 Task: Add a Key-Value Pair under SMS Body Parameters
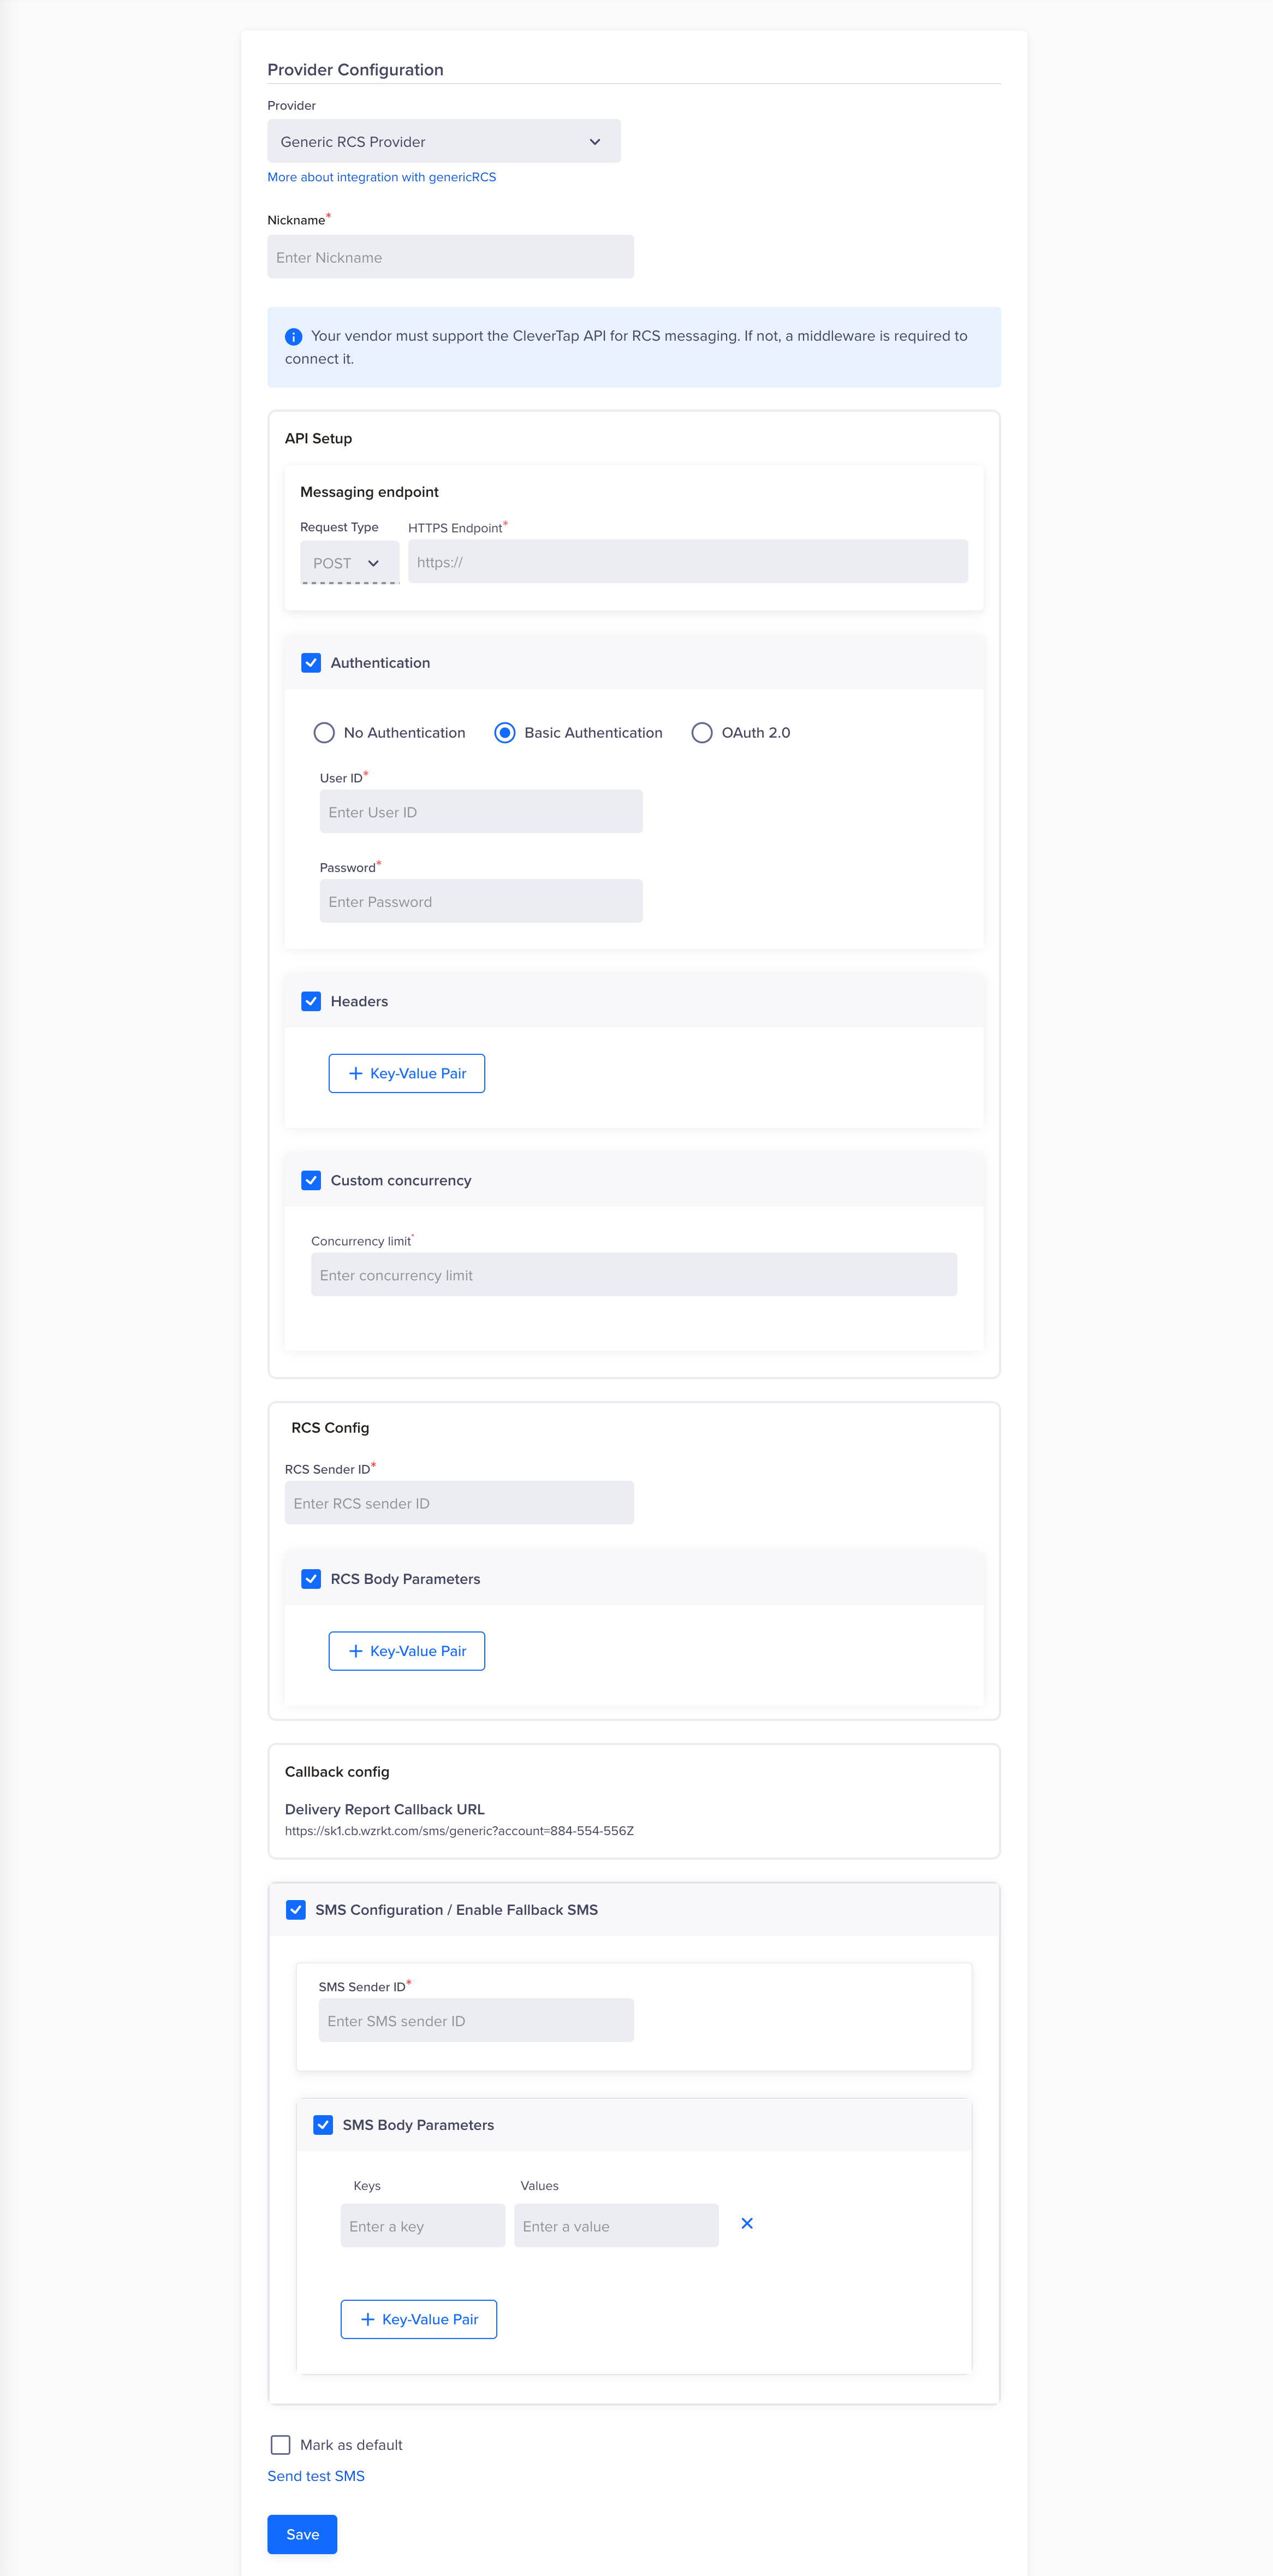pos(418,2319)
